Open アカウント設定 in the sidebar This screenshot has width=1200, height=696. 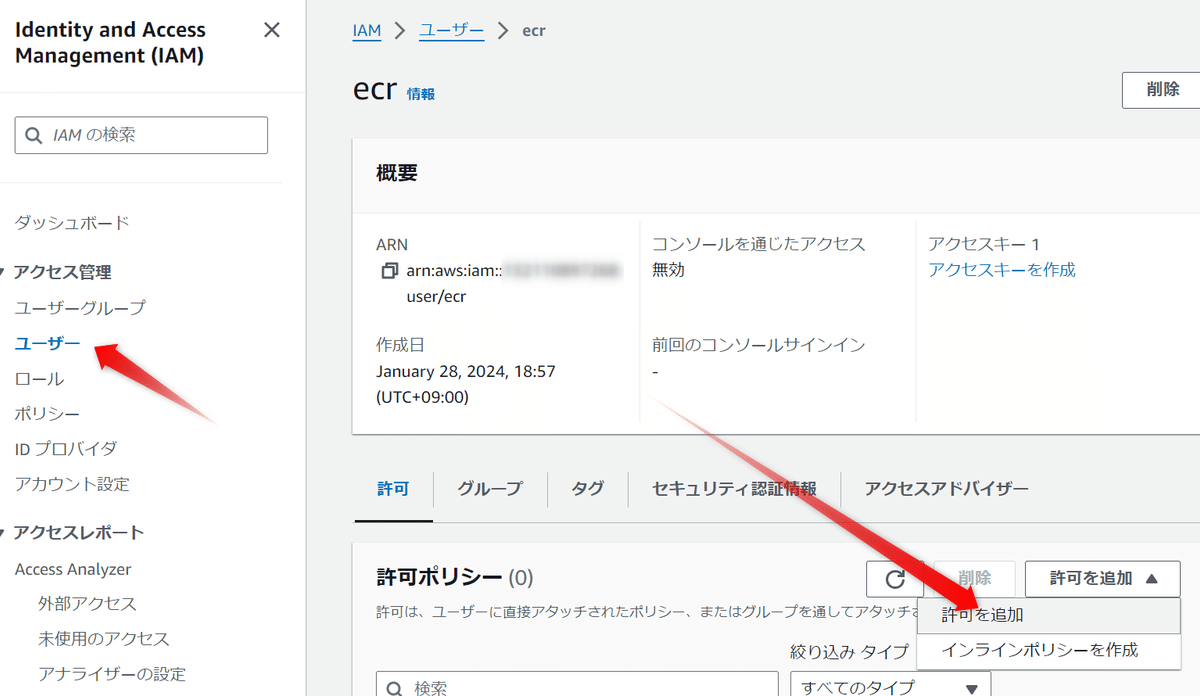pyautogui.click(x=72, y=484)
